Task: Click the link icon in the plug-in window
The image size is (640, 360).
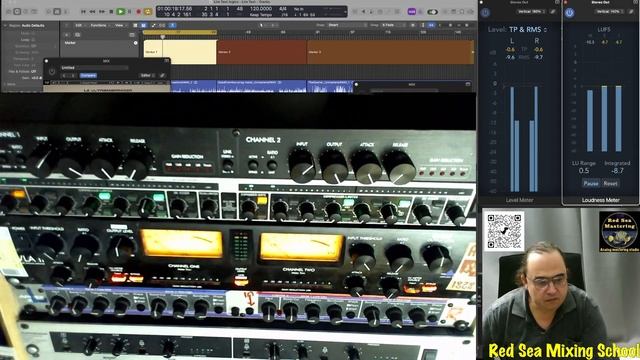Action: [x=162, y=76]
